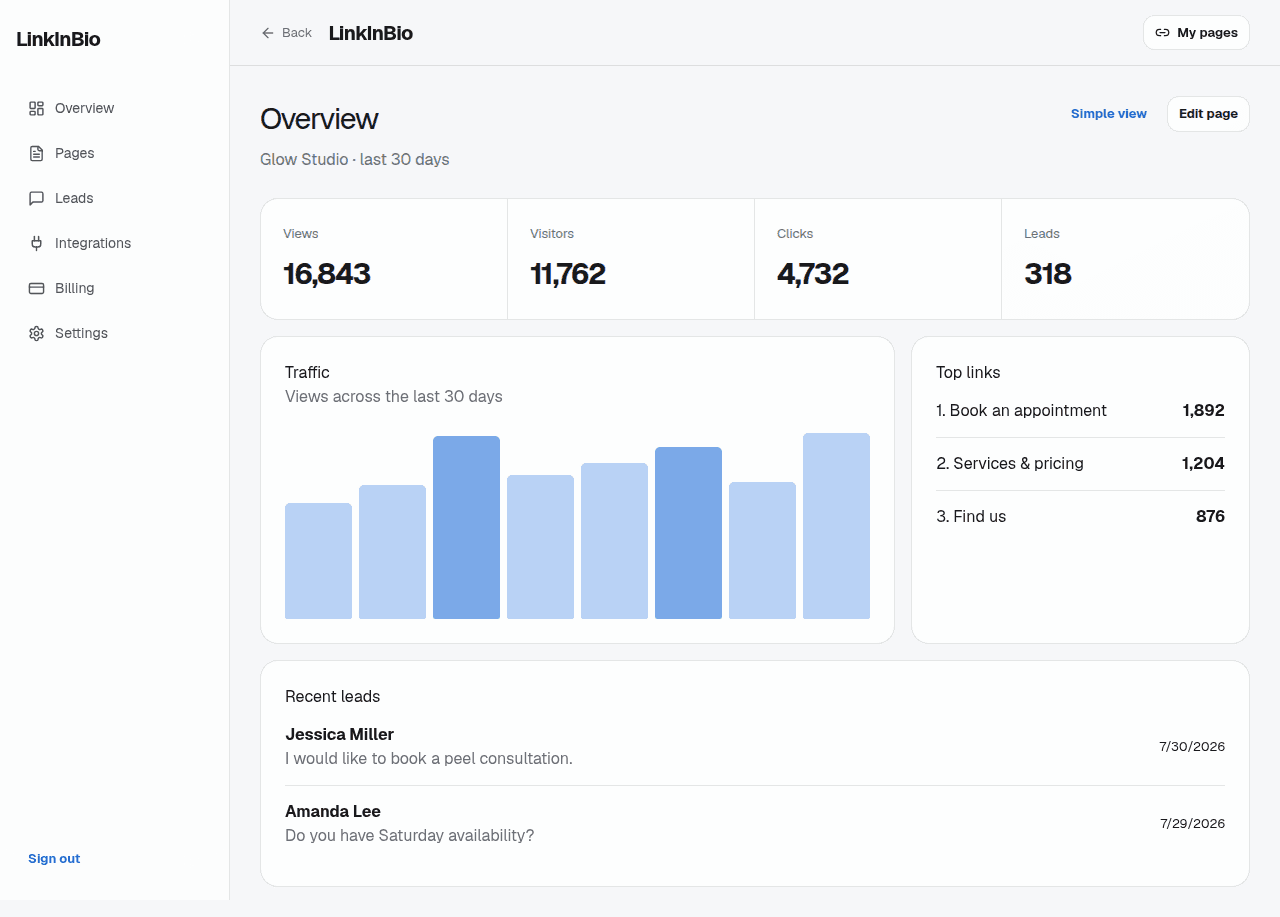Switch to Simple view
This screenshot has width=1280, height=917.
1109,114
